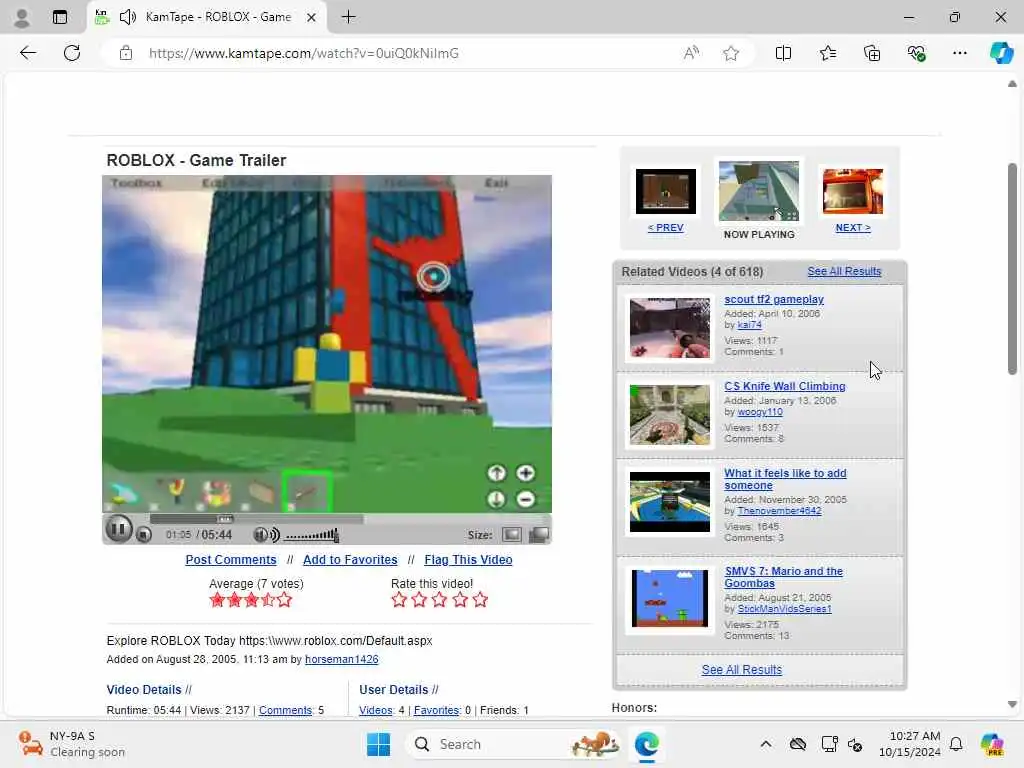Image resolution: width=1024 pixels, height=768 pixels.
Task: Open user's Favorites link
Action: (x=436, y=711)
